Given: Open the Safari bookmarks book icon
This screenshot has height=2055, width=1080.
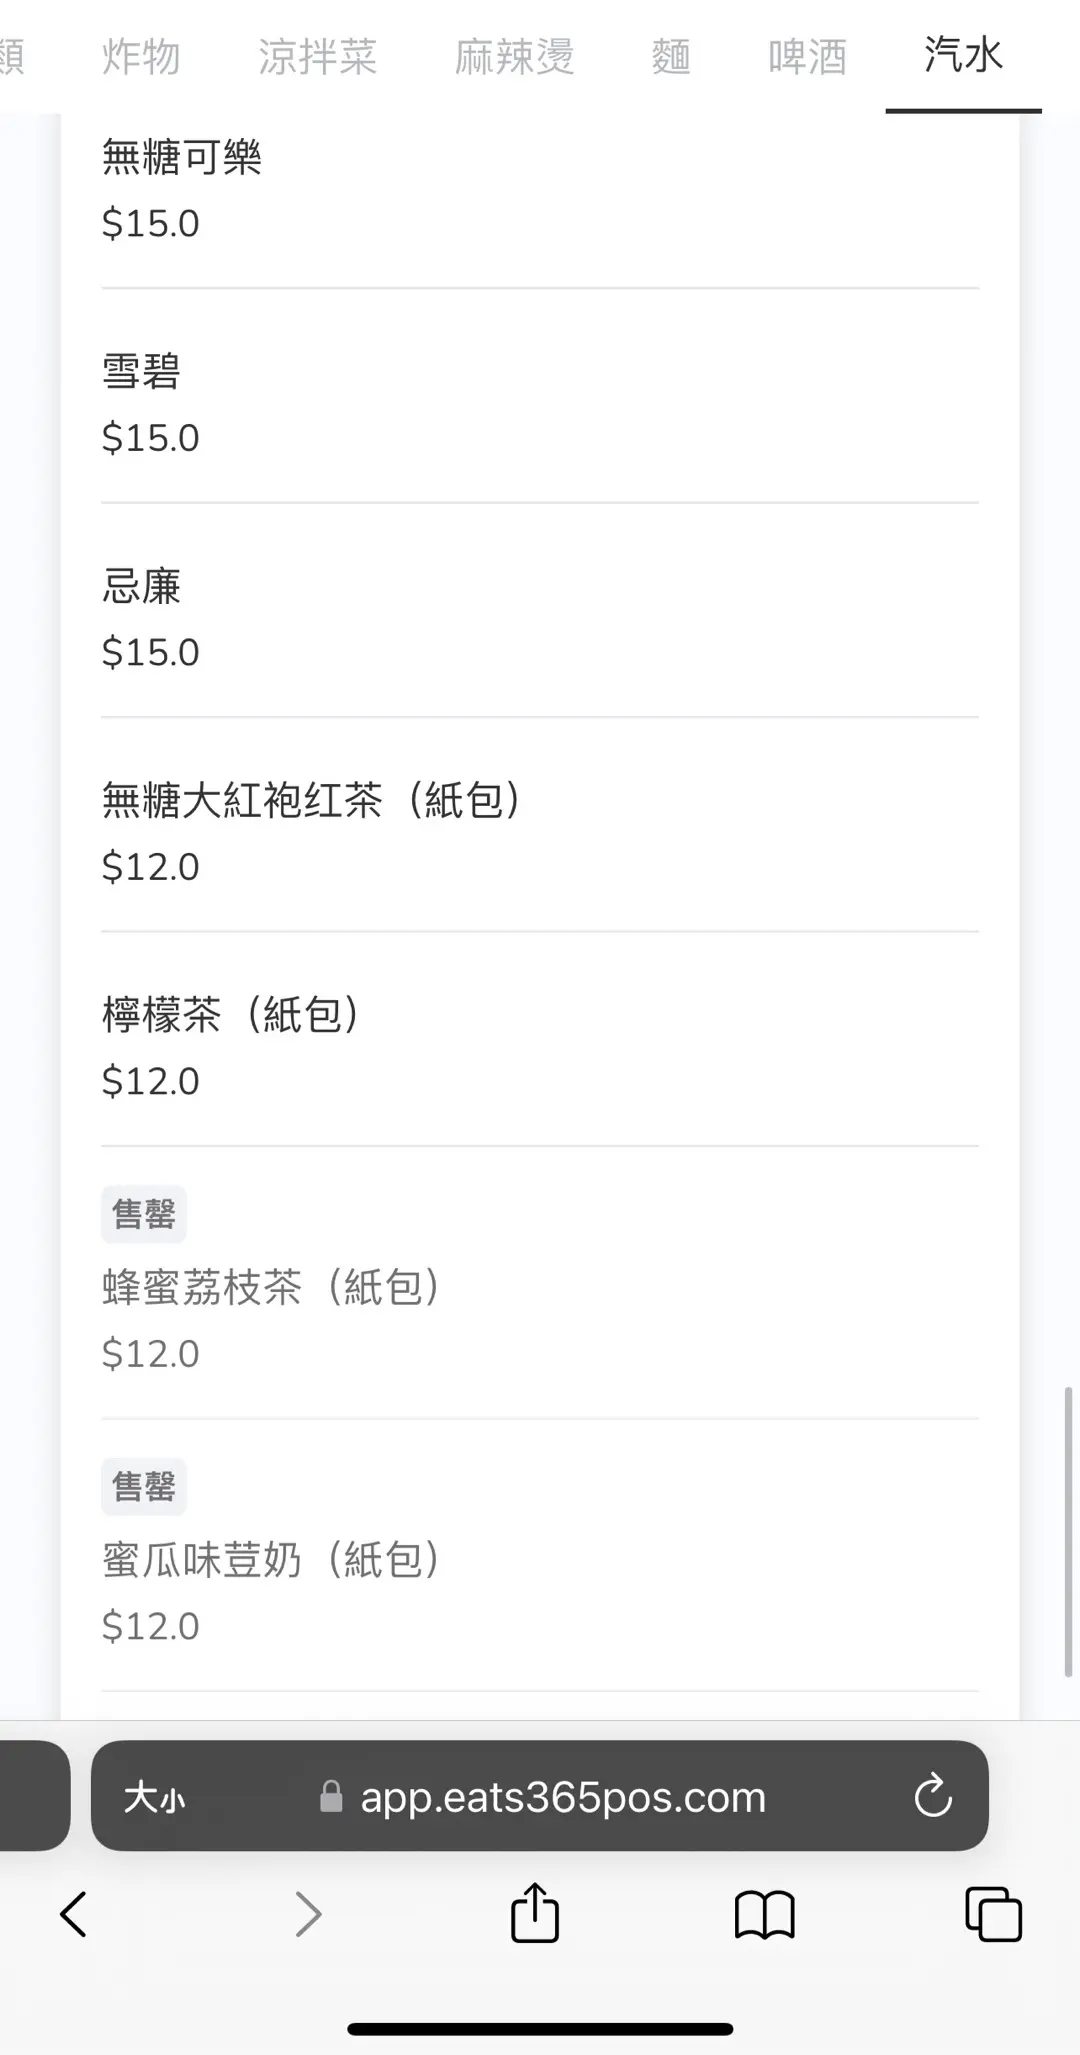Looking at the screenshot, I should [764, 1914].
